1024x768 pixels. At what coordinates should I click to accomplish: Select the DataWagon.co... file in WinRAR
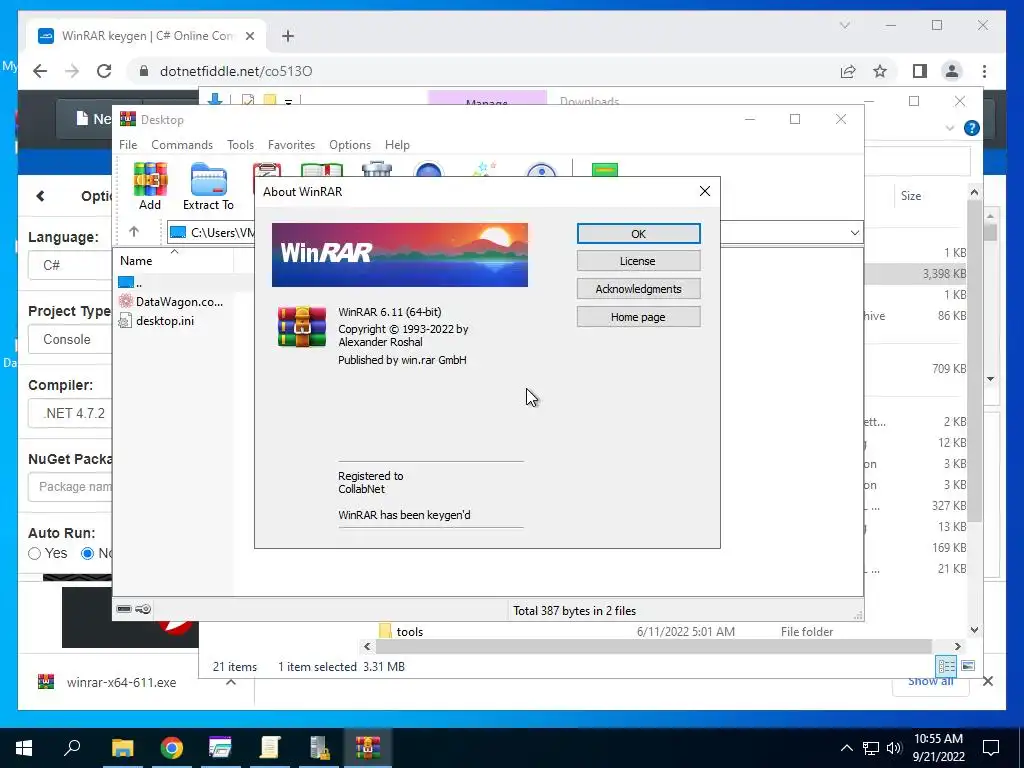coord(171,301)
